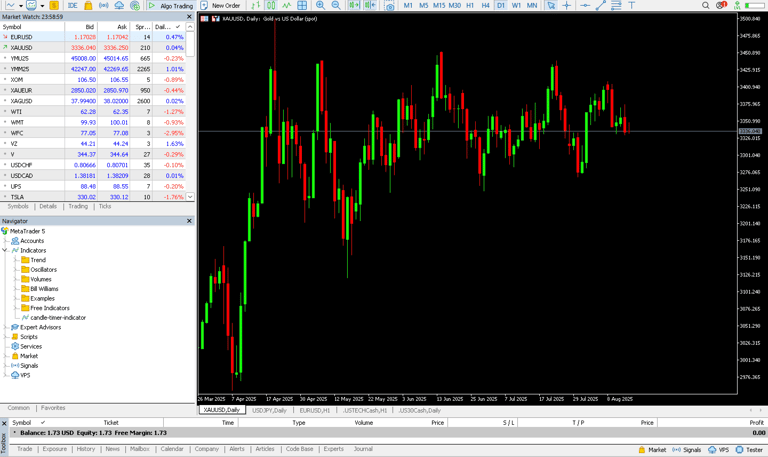Open the Signals icon in toolbar
Image resolution: width=768 pixels, height=457 pixels.
pos(104,5)
